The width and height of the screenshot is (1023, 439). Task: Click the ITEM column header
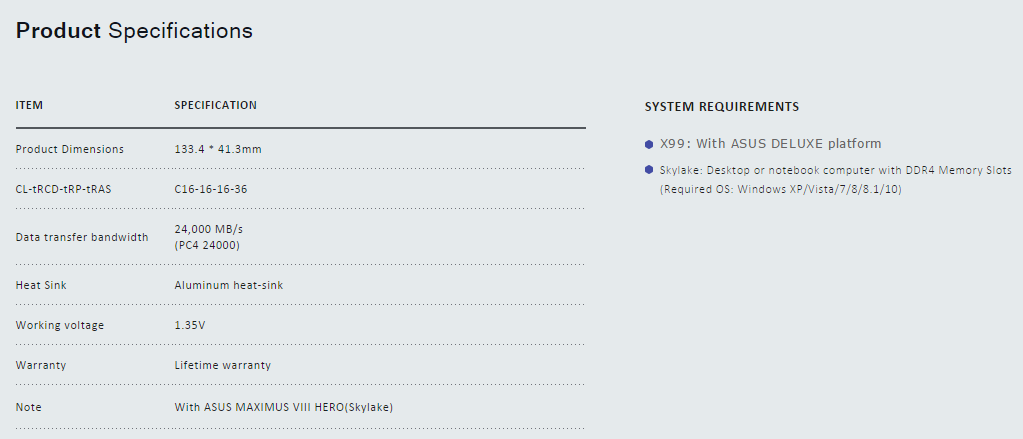[x=29, y=105]
